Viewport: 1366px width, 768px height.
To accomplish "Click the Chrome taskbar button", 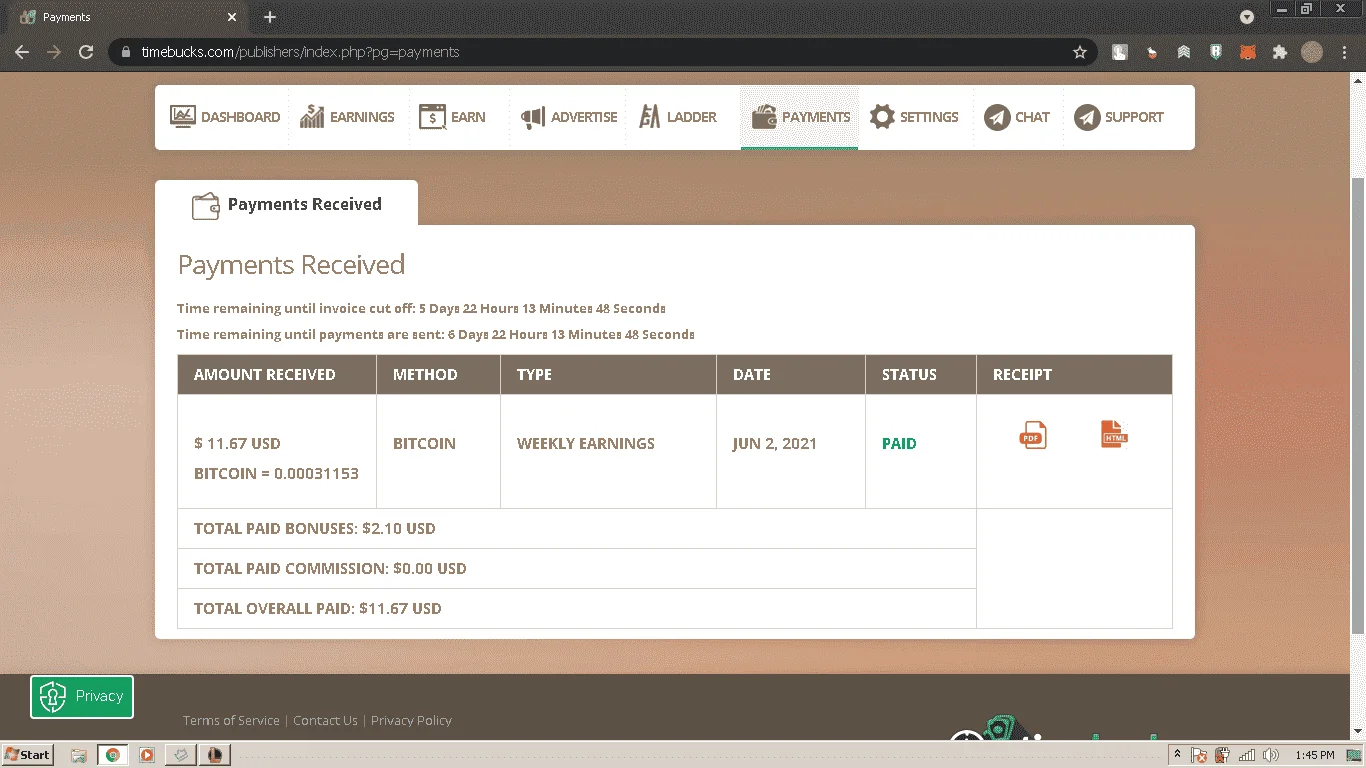I will 112,755.
